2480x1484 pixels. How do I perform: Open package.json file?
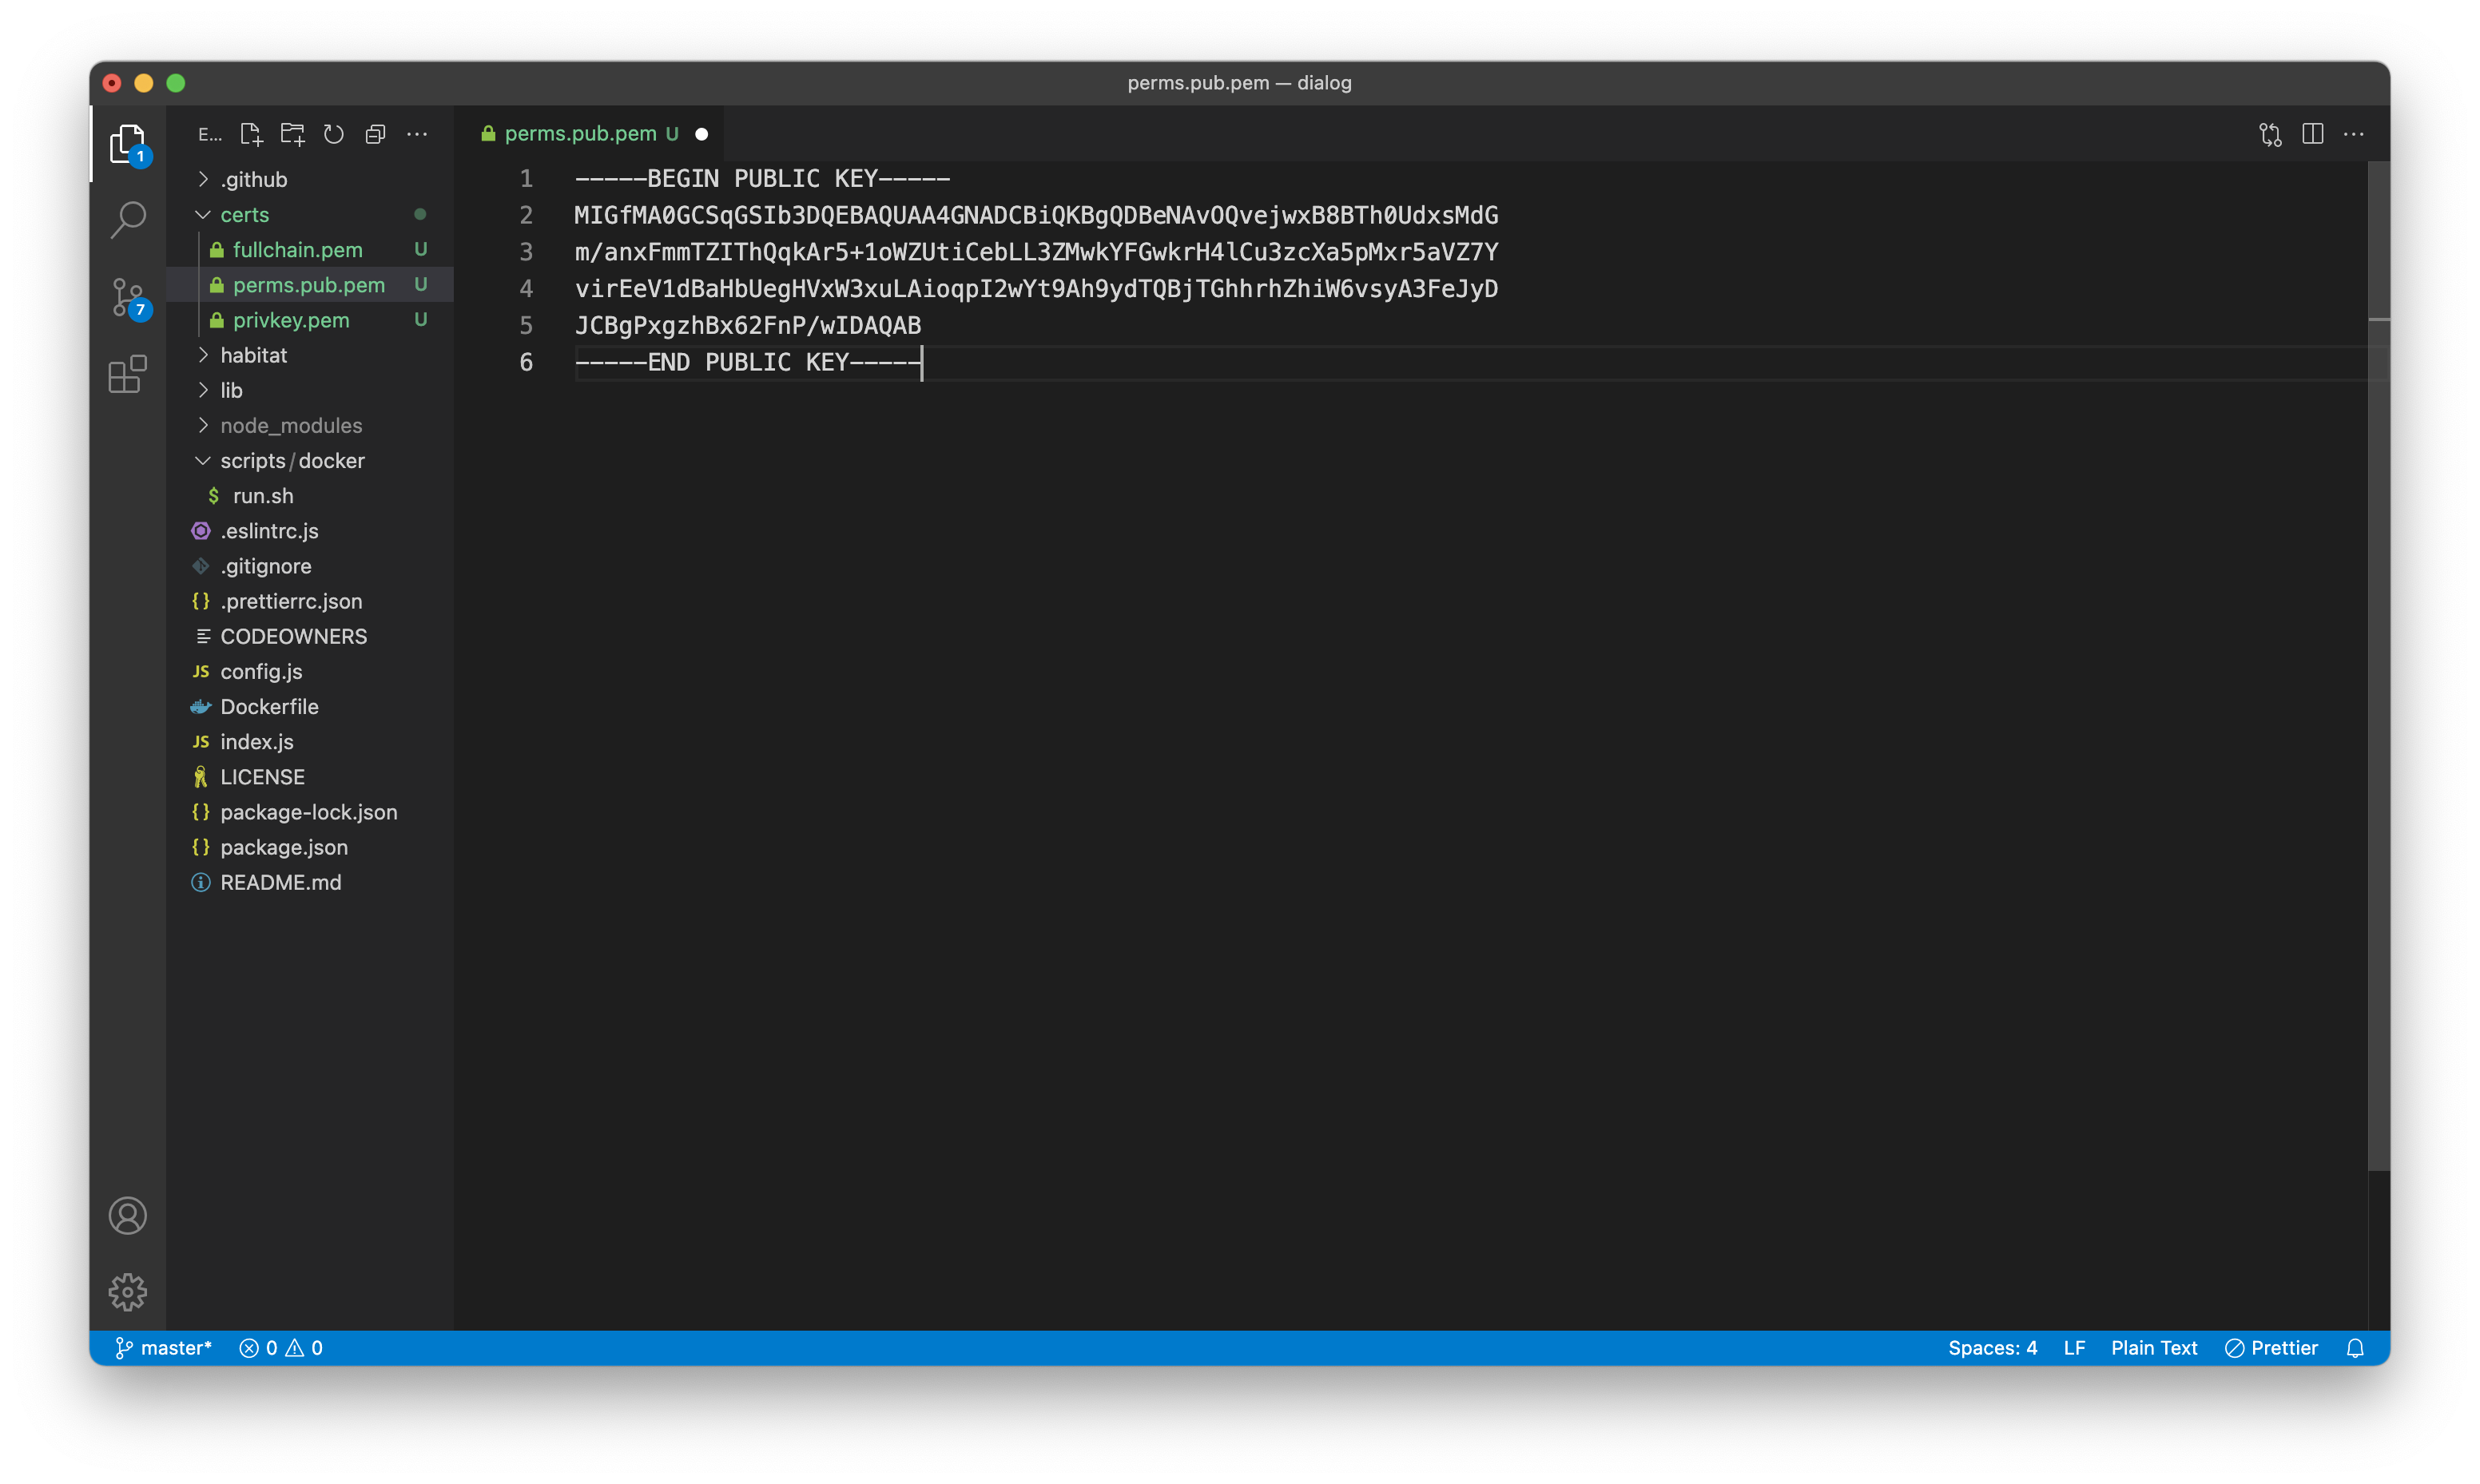[x=310, y=847]
